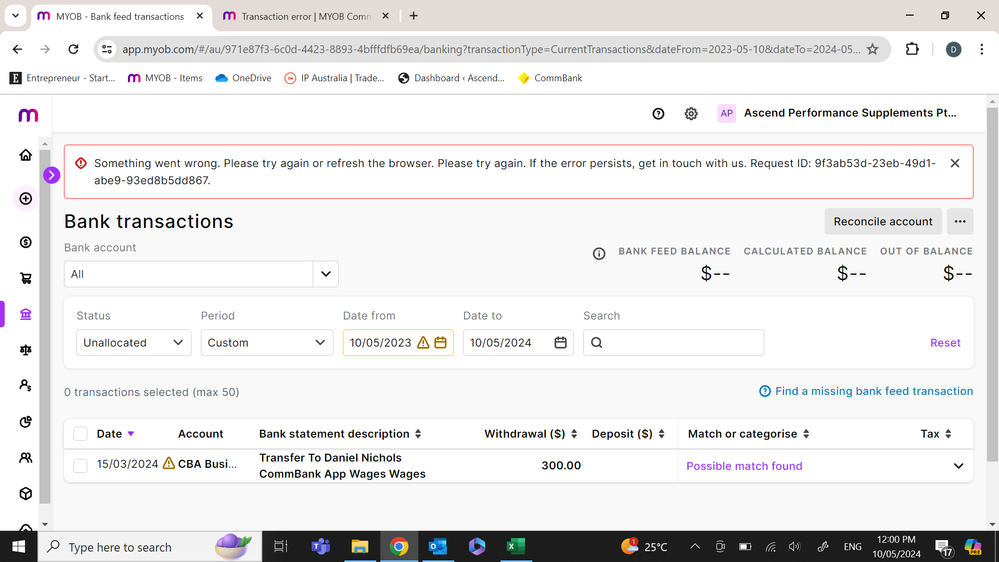Screen dimensions: 999x562
Task: Open the Status dropdown showing Unallocated
Action: pyautogui.click(x=133, y=343)
